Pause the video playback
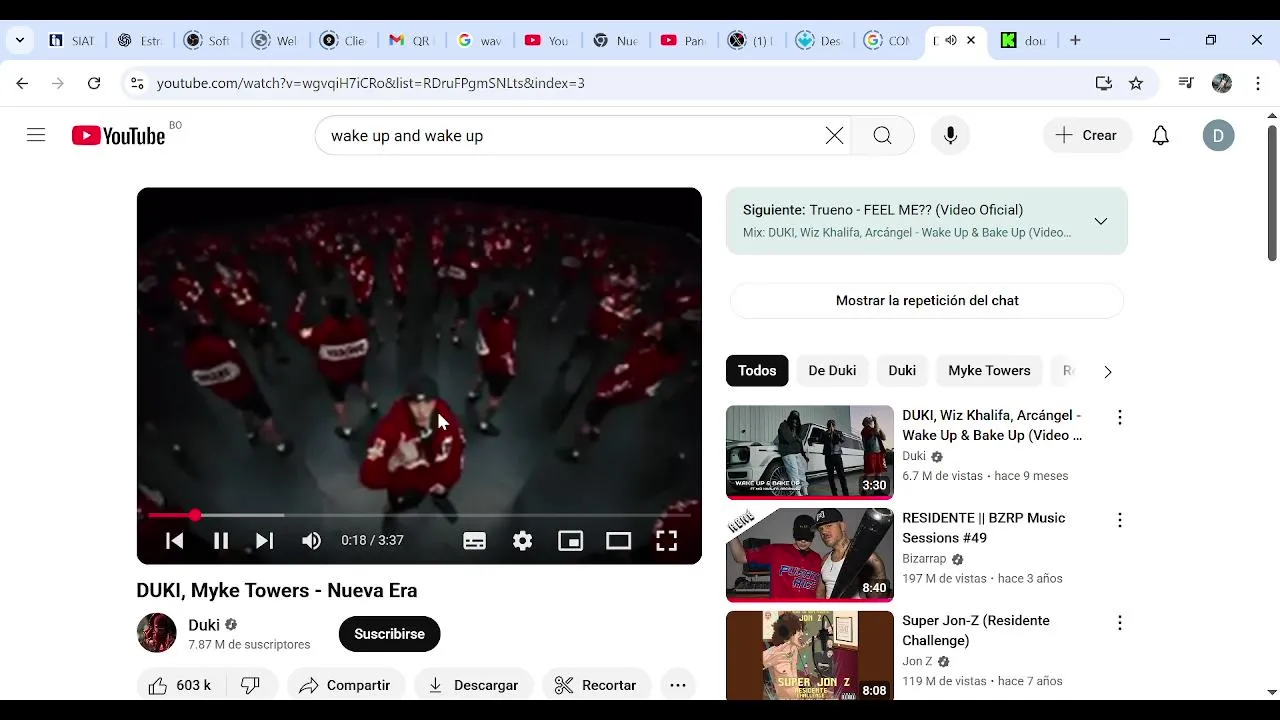 click(221, 541)
